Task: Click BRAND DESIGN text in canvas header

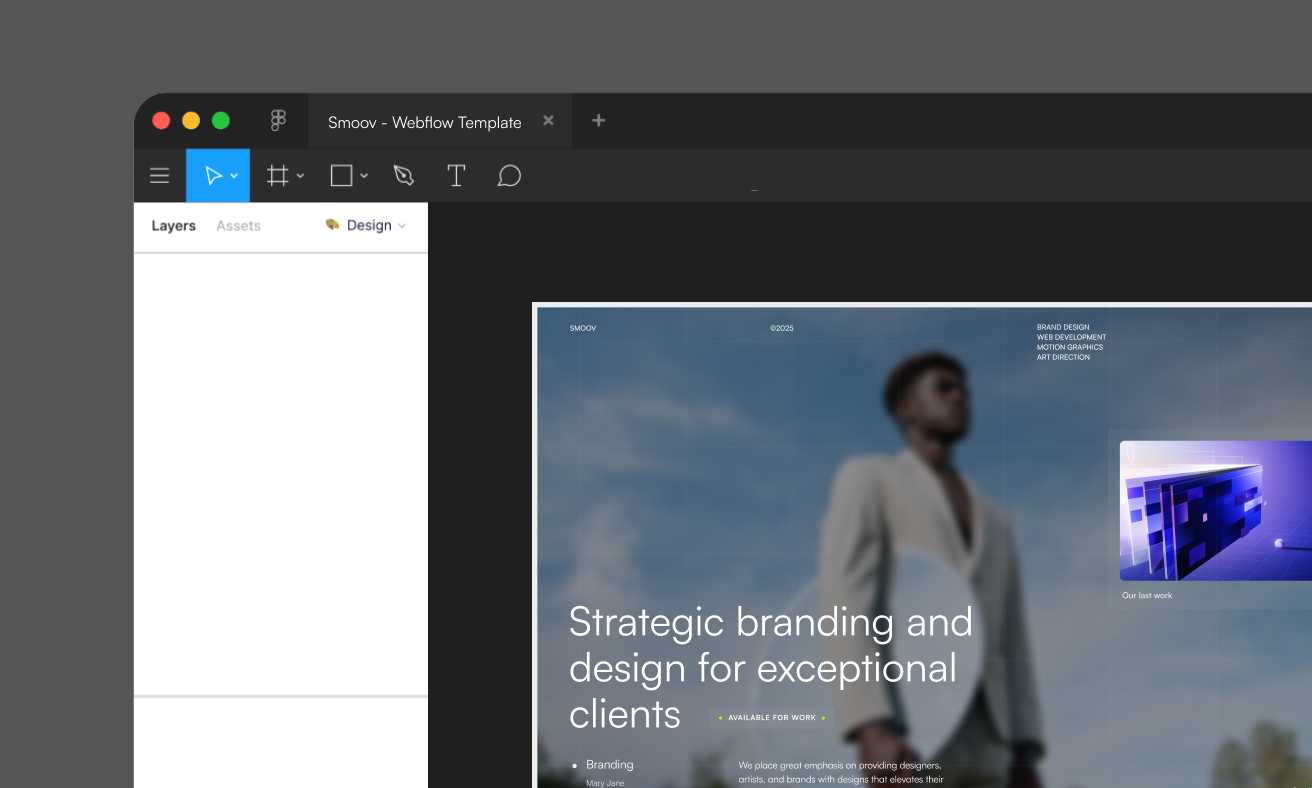Action: click(1063, 327)
